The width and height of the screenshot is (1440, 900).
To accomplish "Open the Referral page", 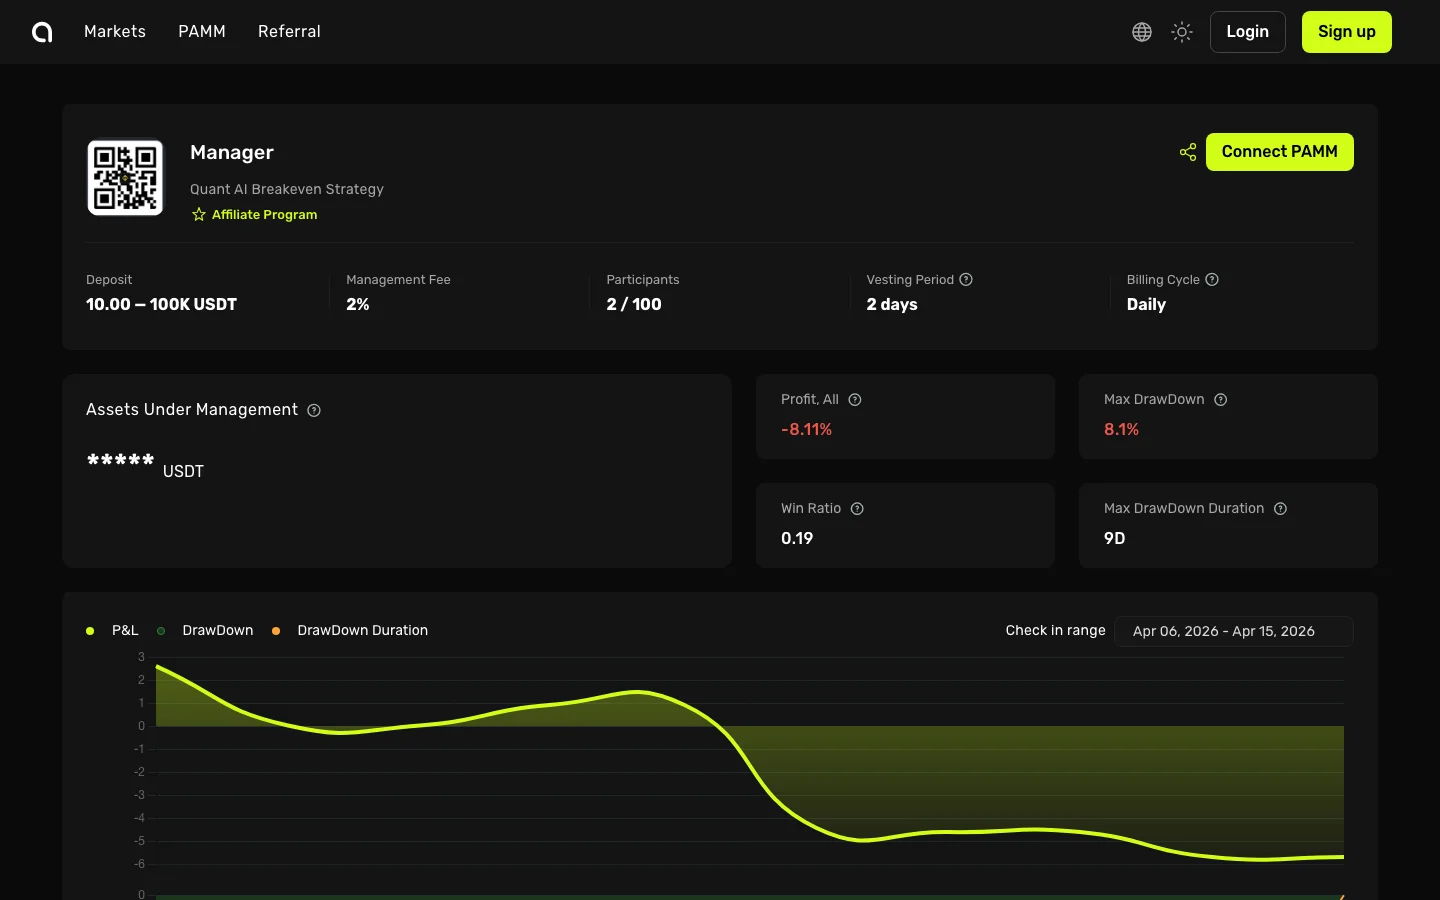I will coord(289,32).
